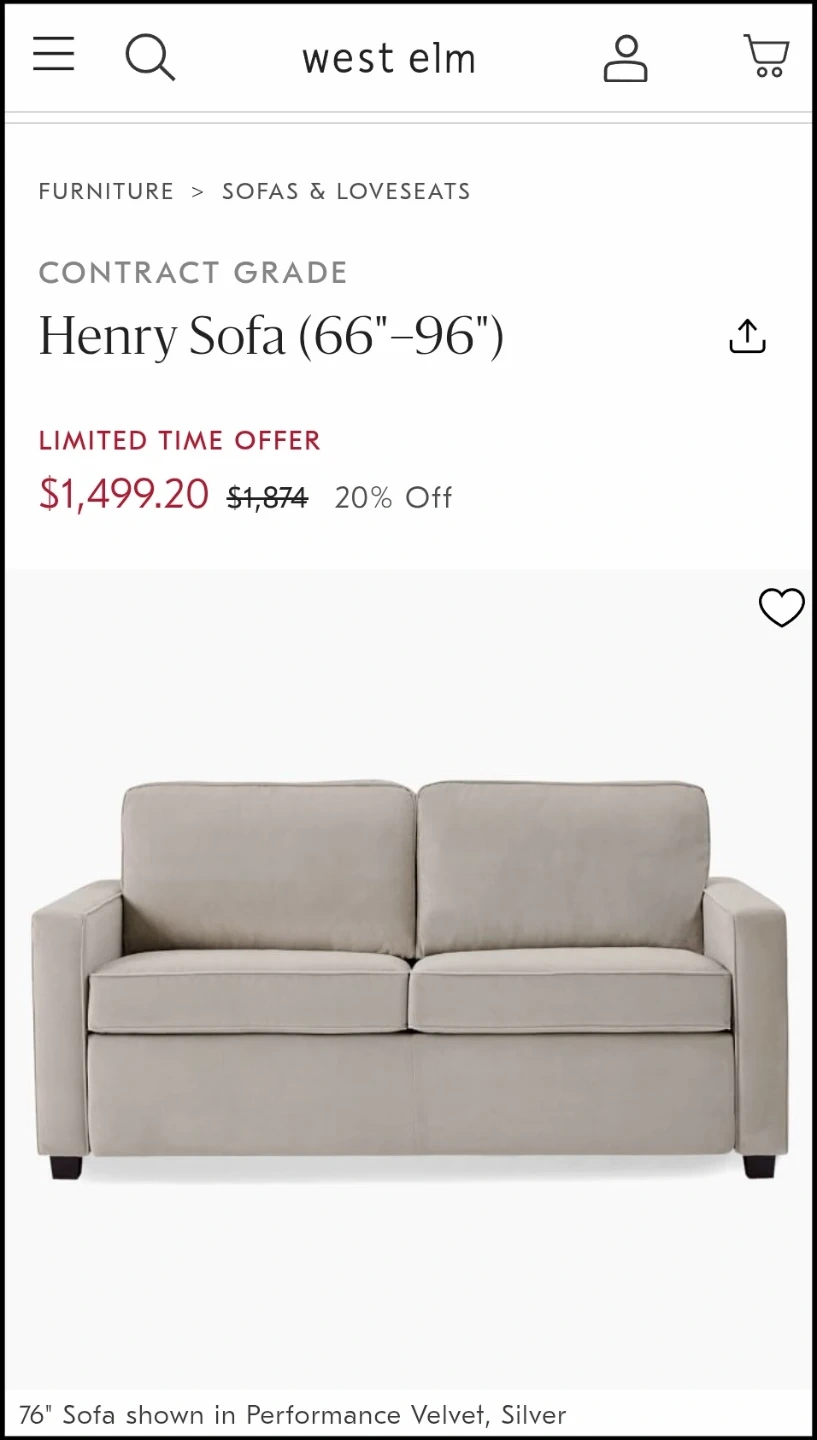Navigate to Furniture breadcrumb

click(x=106, y=191)
